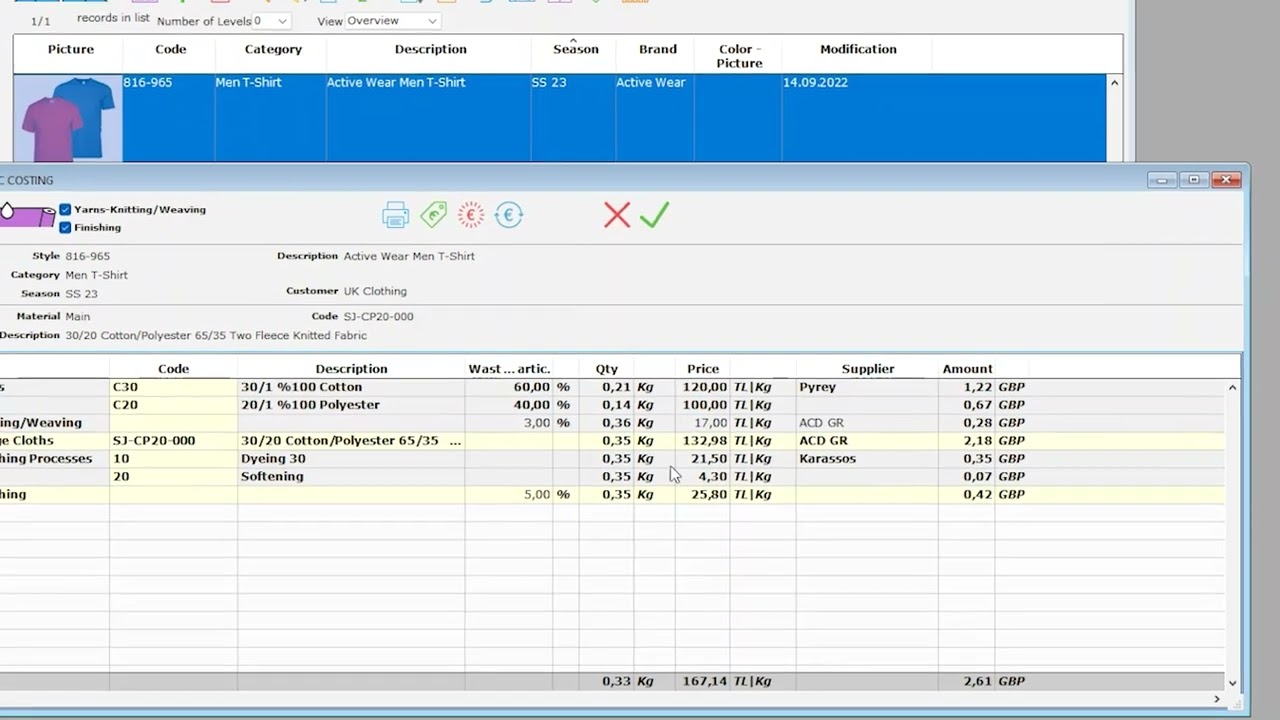Select the C20 code cell
Image resolution: width=1280 pixels, height=720 pixels.
point(173,405)
